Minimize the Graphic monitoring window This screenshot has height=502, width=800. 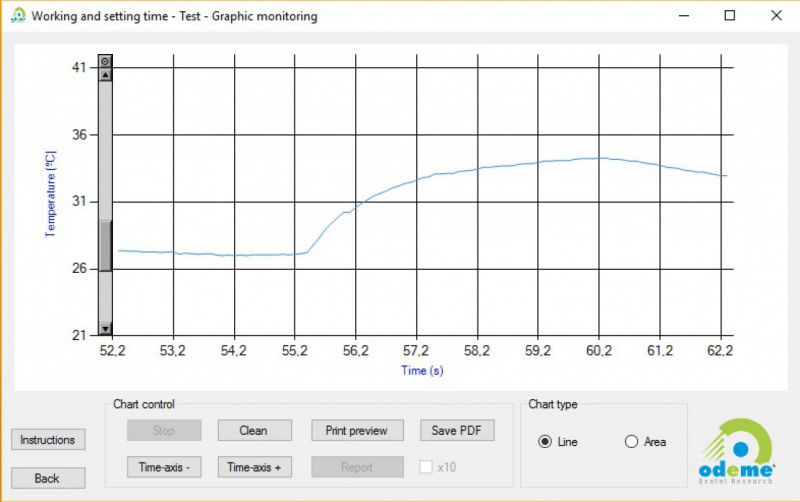(683, 16)
